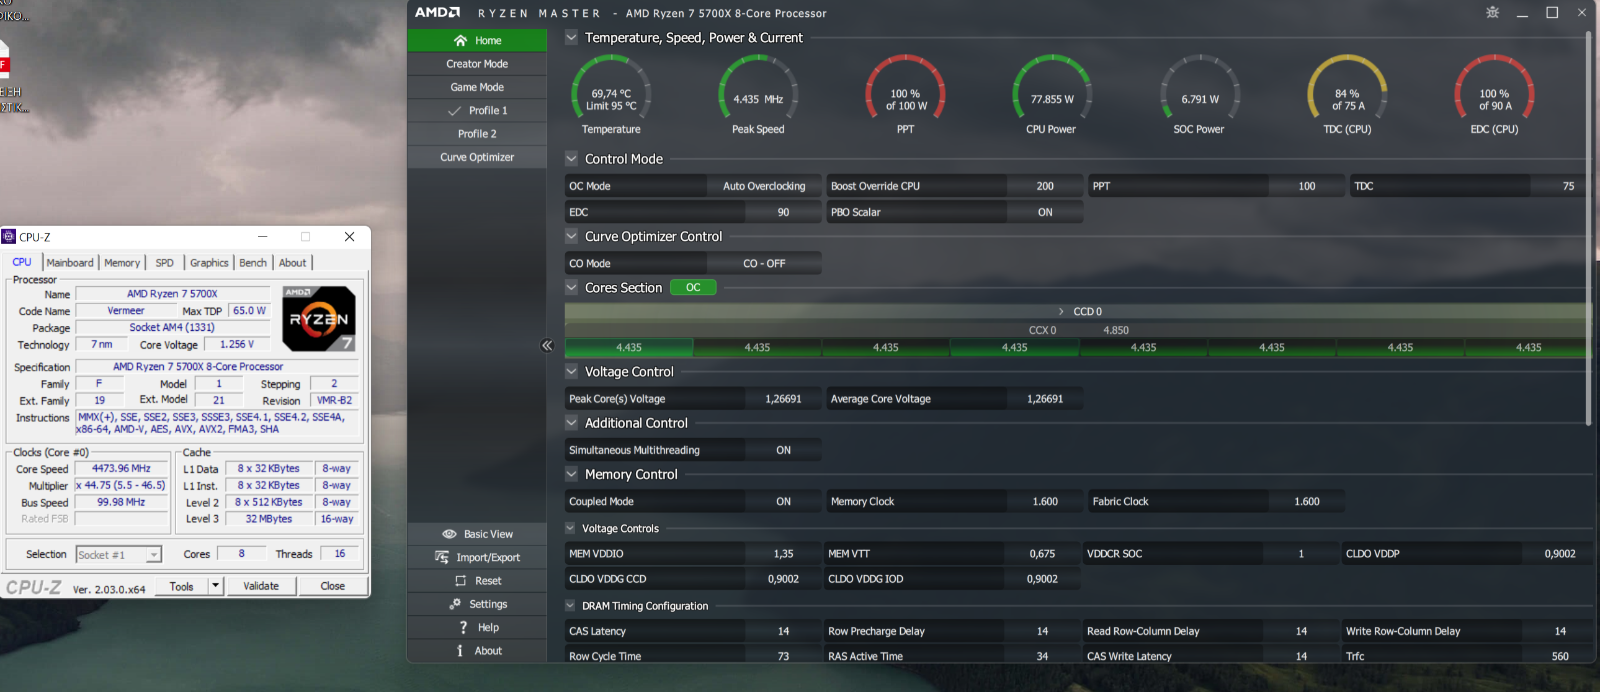Toggle Simultaneous Multithreading ON value
This screenshot has height=692, width=1600.
click(x=784, y=450)
